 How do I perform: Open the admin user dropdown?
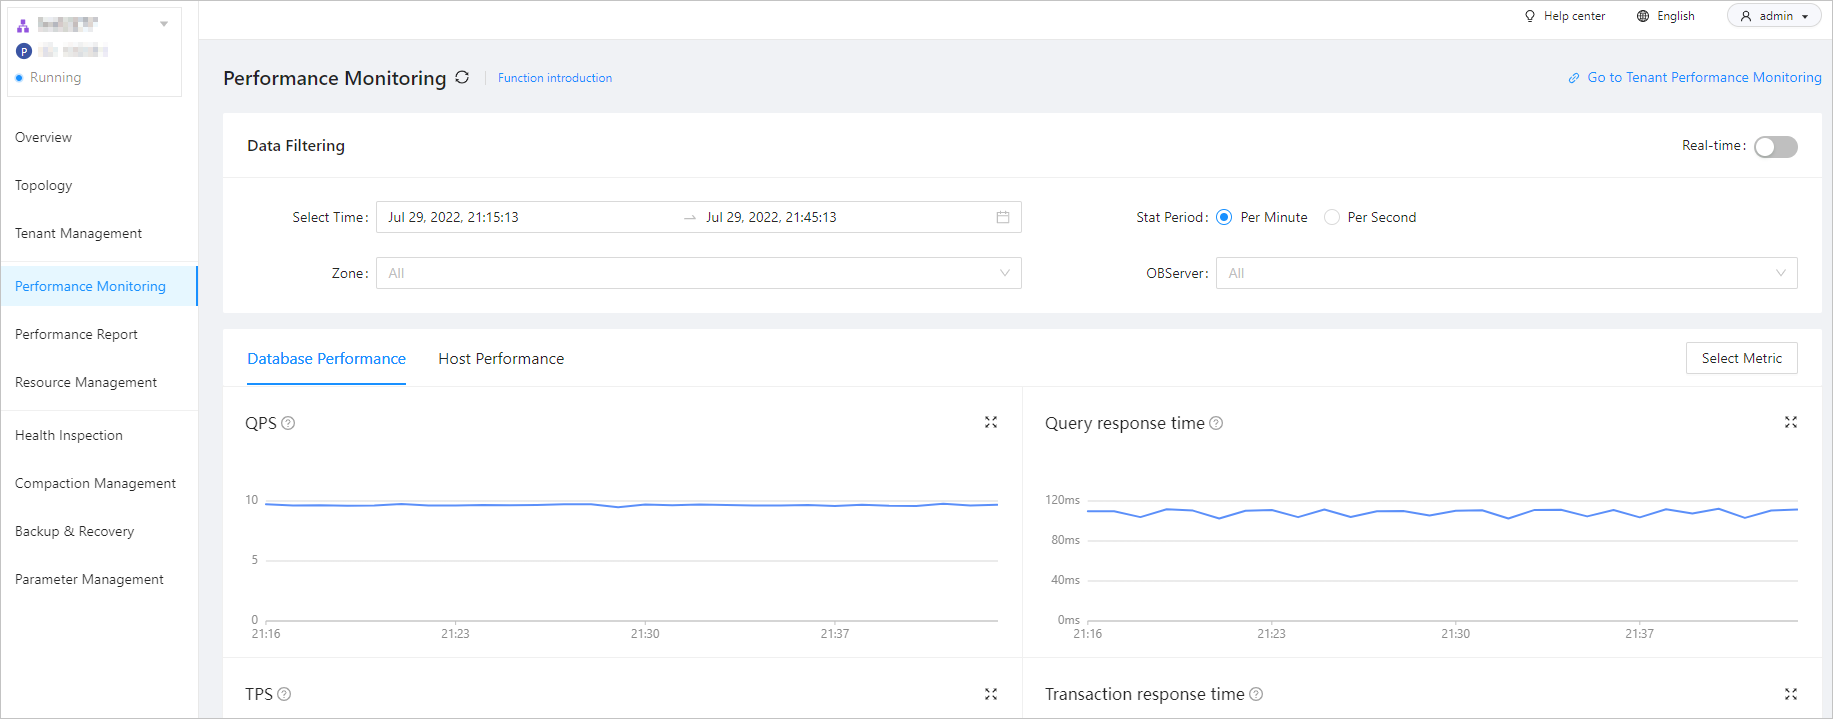click(1774, 16)
